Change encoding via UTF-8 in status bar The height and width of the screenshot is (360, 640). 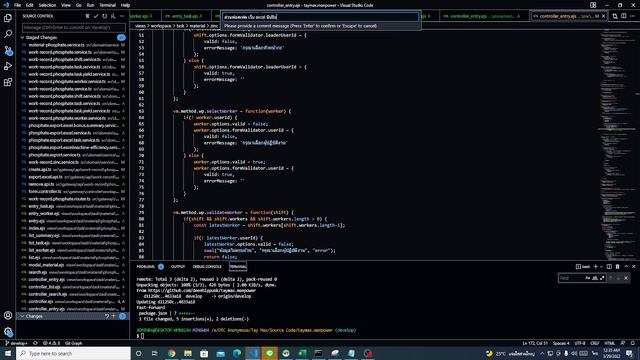(x=580, y=343)
